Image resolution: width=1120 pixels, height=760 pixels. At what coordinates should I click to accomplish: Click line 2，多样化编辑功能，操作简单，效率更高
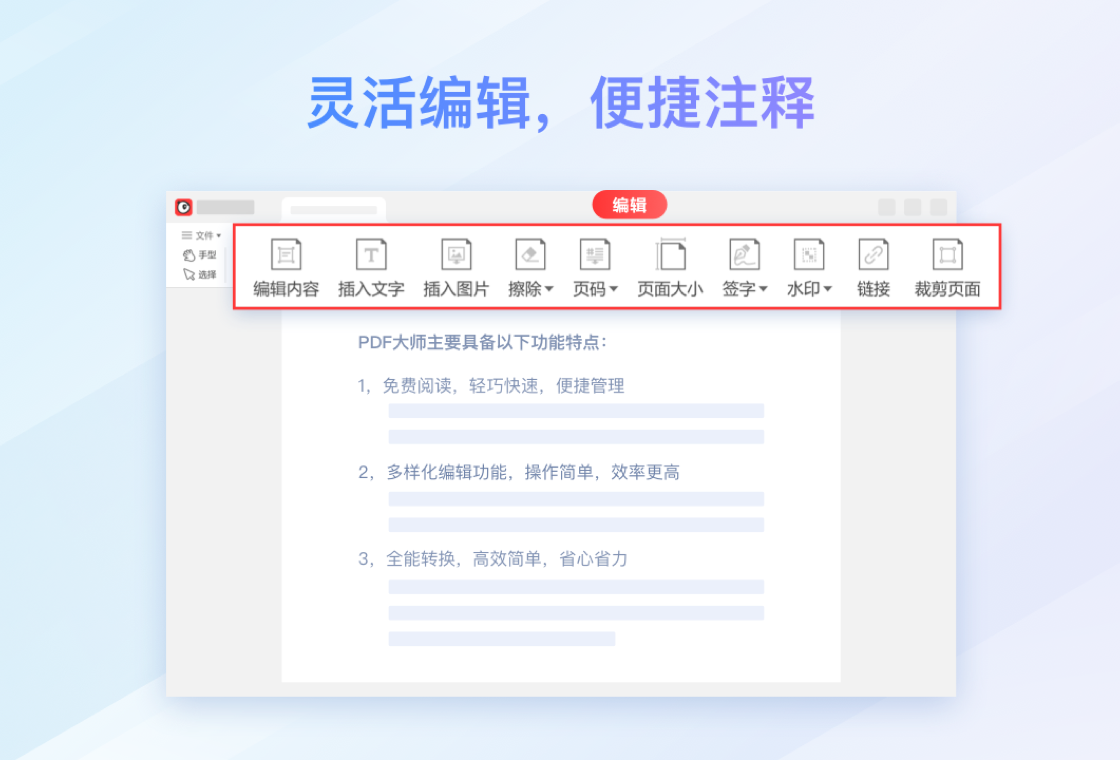(519, 472)
